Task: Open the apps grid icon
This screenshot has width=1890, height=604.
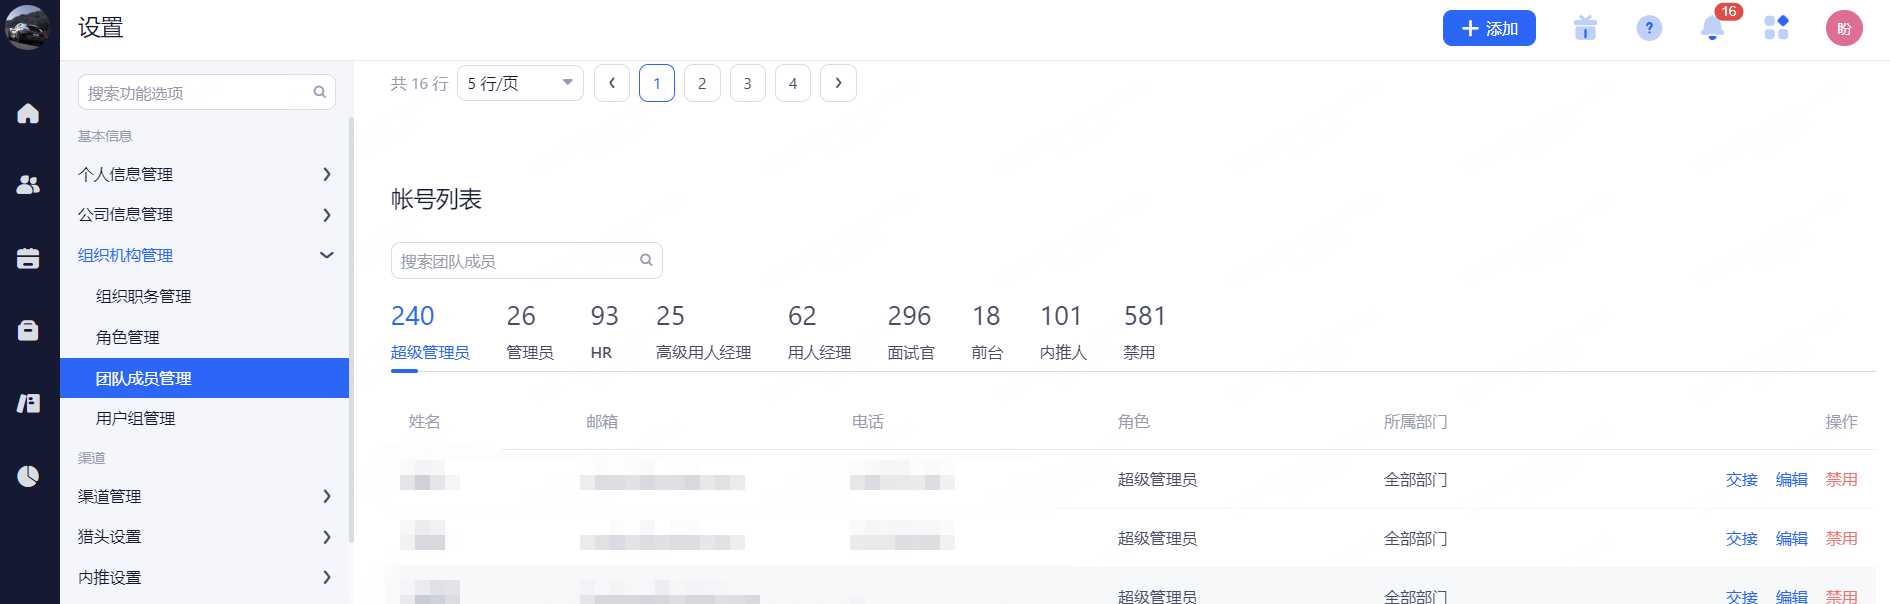Action: tap(1776, 28)
